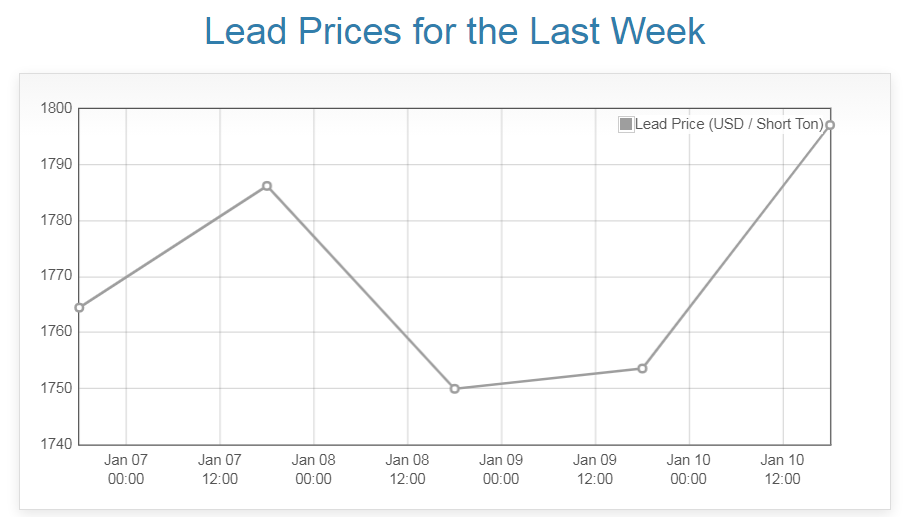Click the "Jan 08 12:00" x-axis label

pyautogui.click(x=407, y=469)
